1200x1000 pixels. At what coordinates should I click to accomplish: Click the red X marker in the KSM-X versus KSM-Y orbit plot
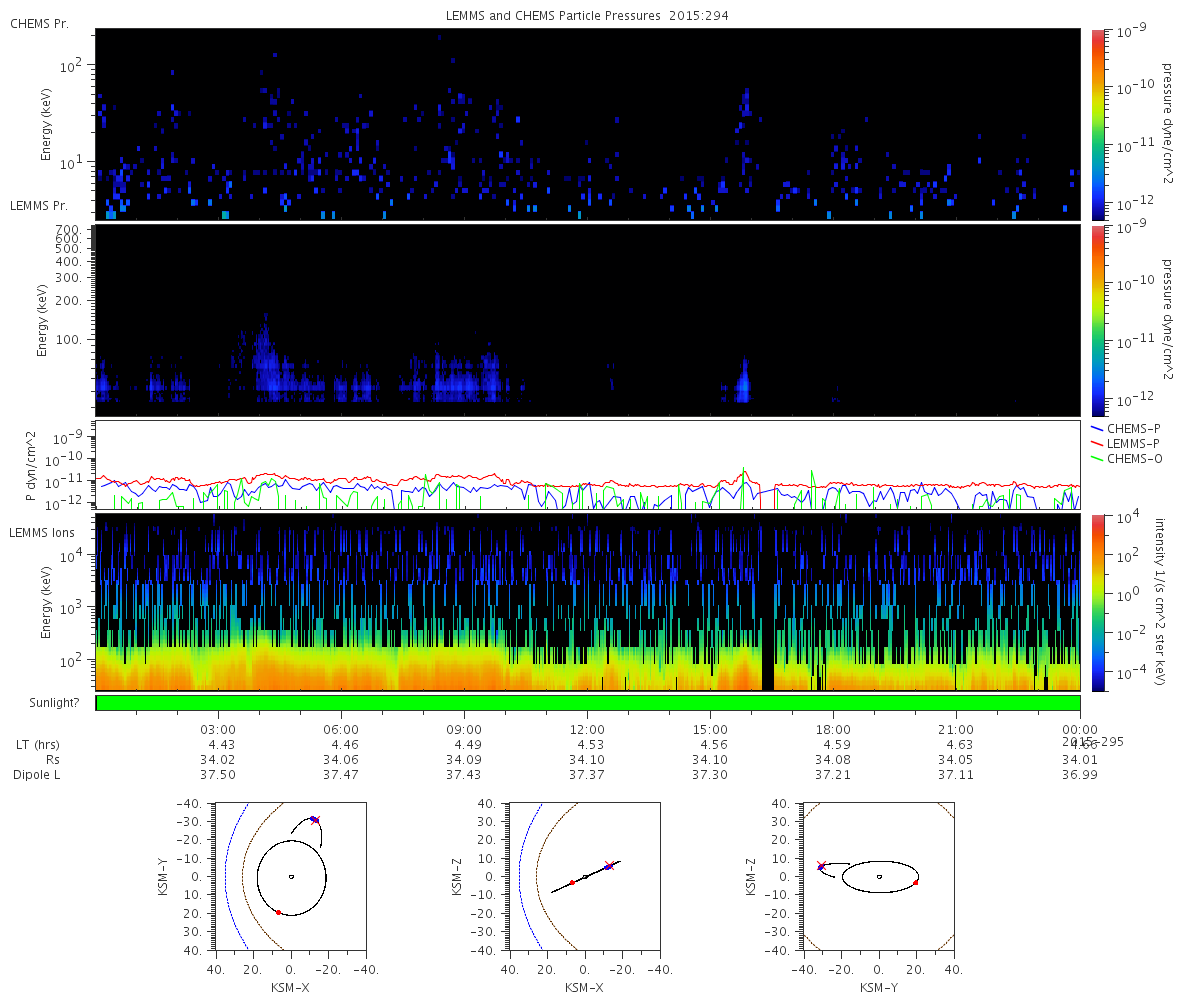click(x=315, y=820)
